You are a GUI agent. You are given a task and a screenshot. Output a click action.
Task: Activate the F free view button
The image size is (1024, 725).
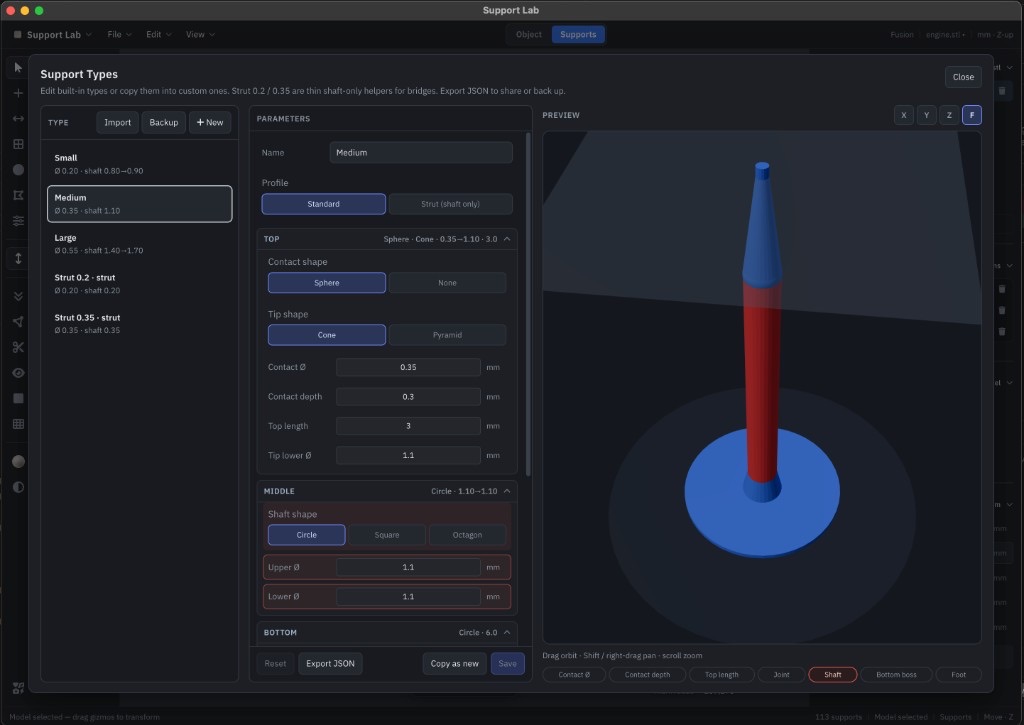(972, 115)
